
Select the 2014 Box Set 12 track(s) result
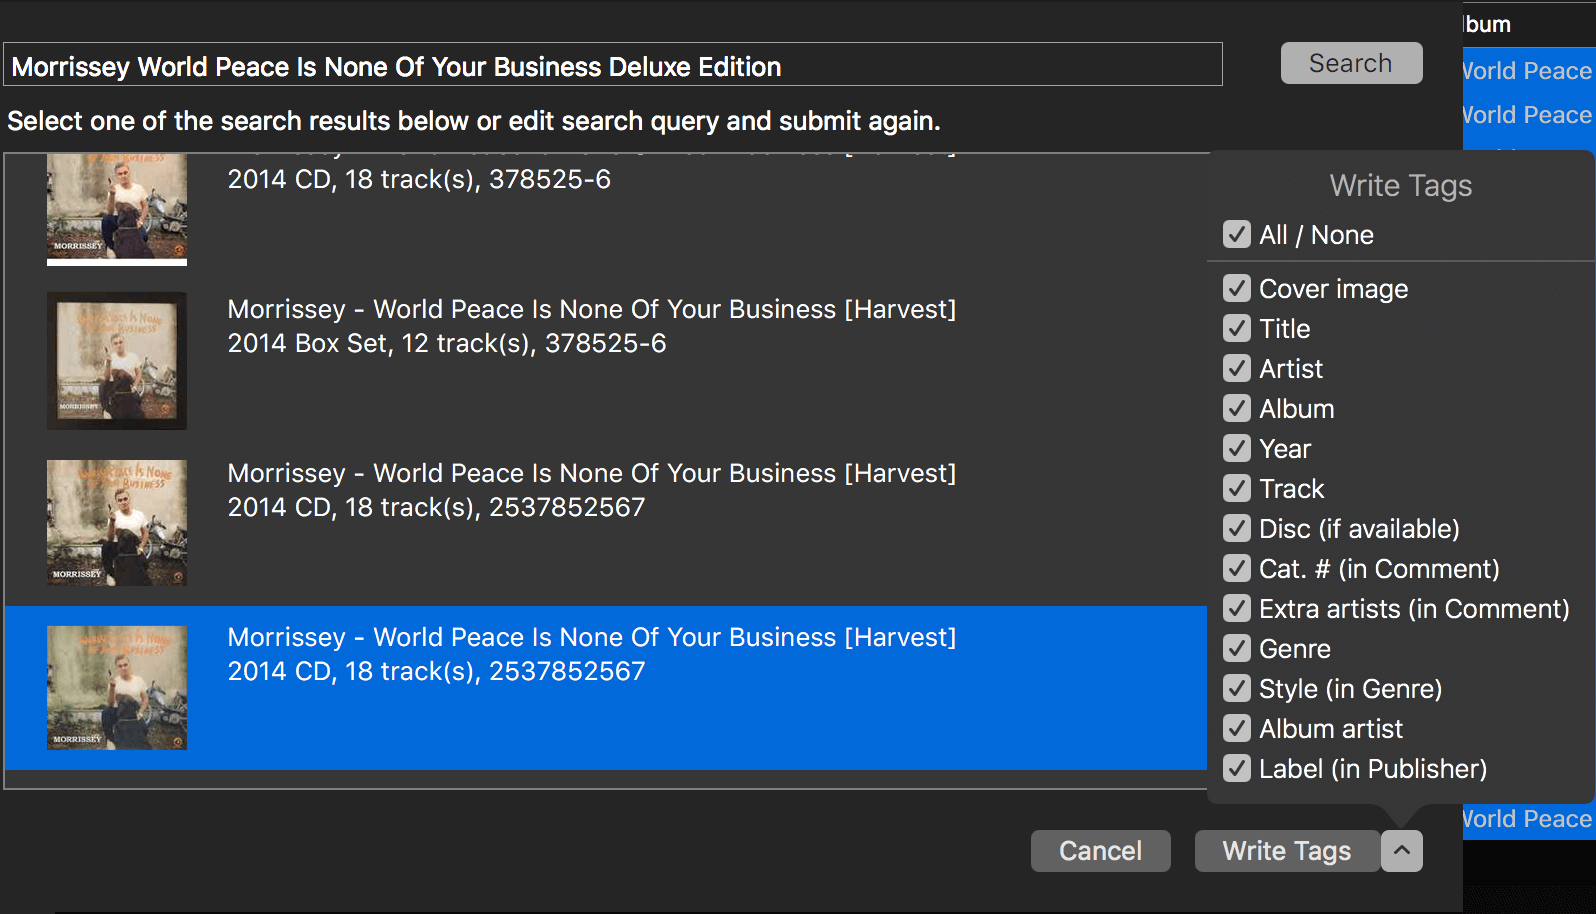pyautogui.click(x=606, y=360)
